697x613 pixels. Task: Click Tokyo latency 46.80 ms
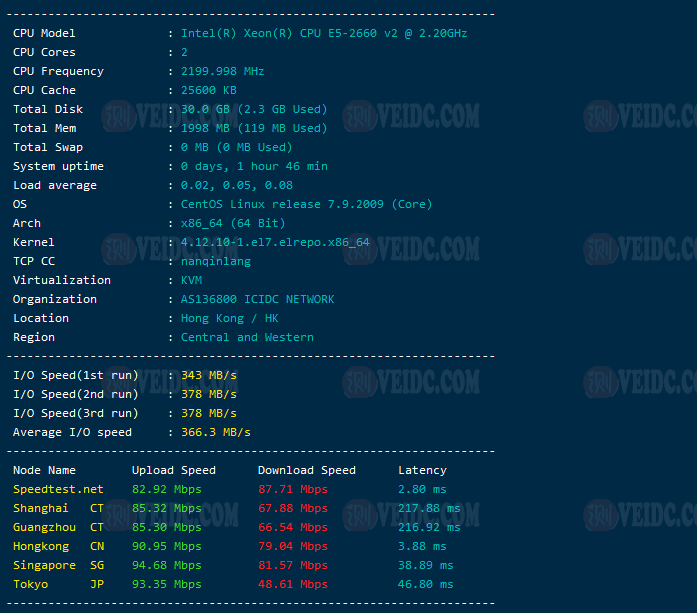(425, 585)
